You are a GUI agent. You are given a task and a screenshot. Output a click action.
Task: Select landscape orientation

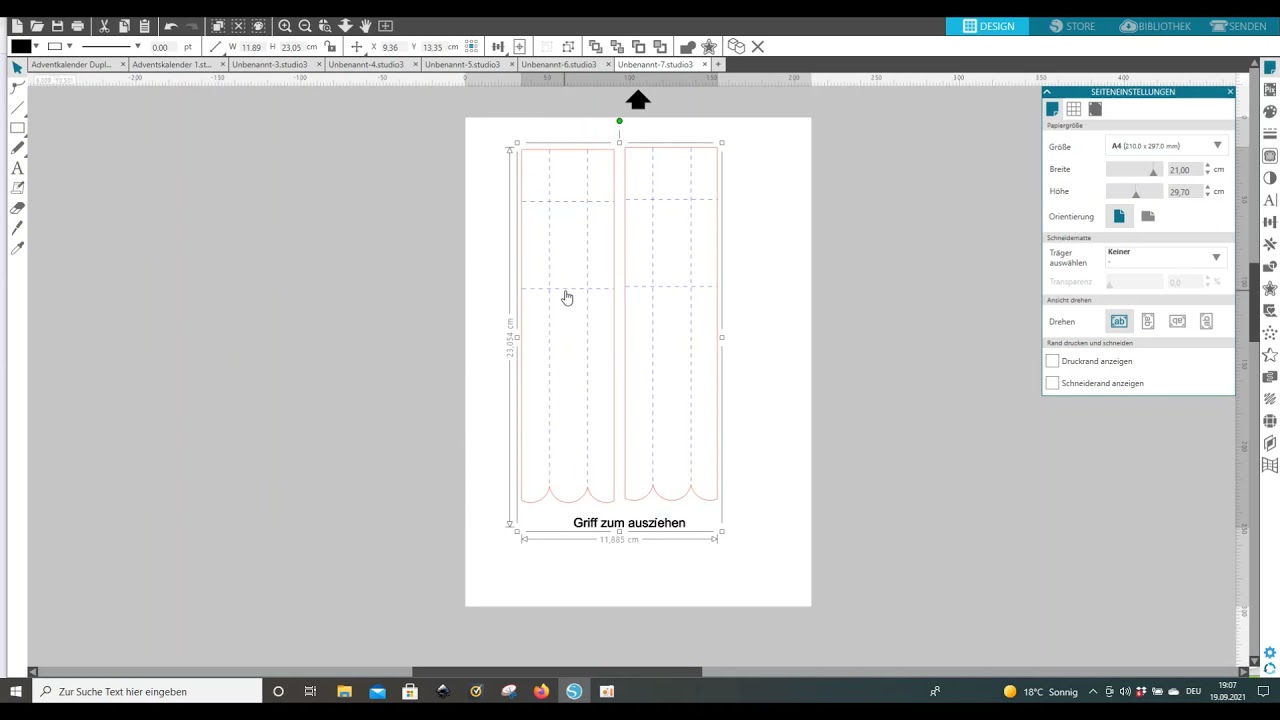pos(1148,216)
